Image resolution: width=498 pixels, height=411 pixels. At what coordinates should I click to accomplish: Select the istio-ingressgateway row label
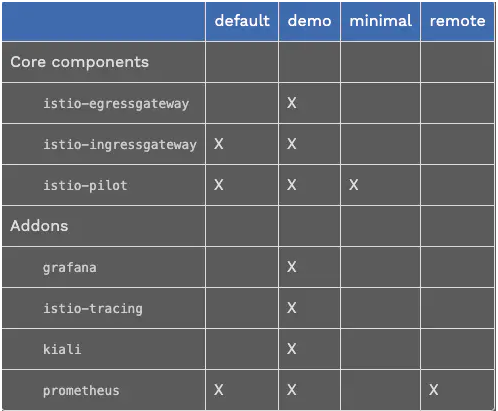pyautogui.click(x=120, y=145)
